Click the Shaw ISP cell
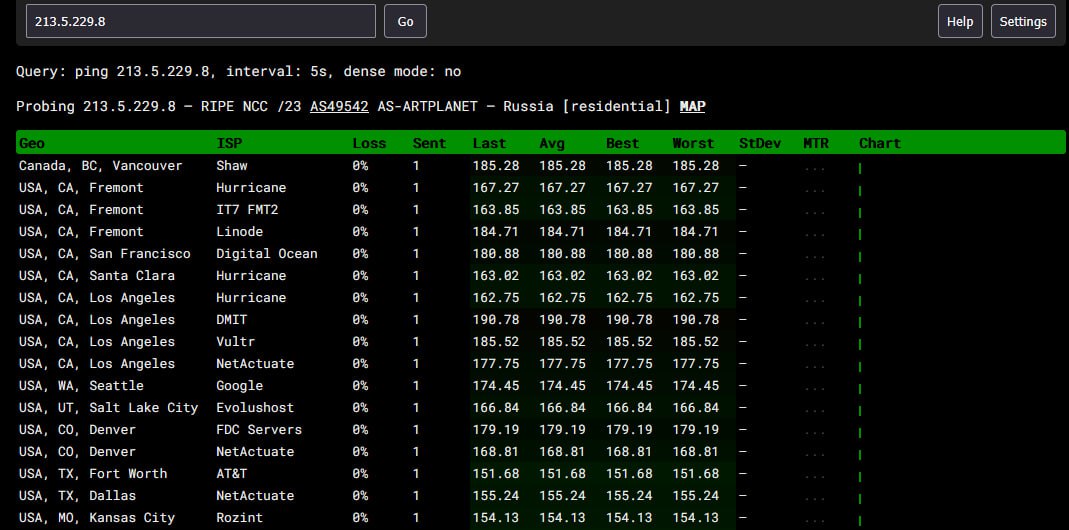This screenshot has width=1069, height=530. pyautogui.click(x=232, y=166)
